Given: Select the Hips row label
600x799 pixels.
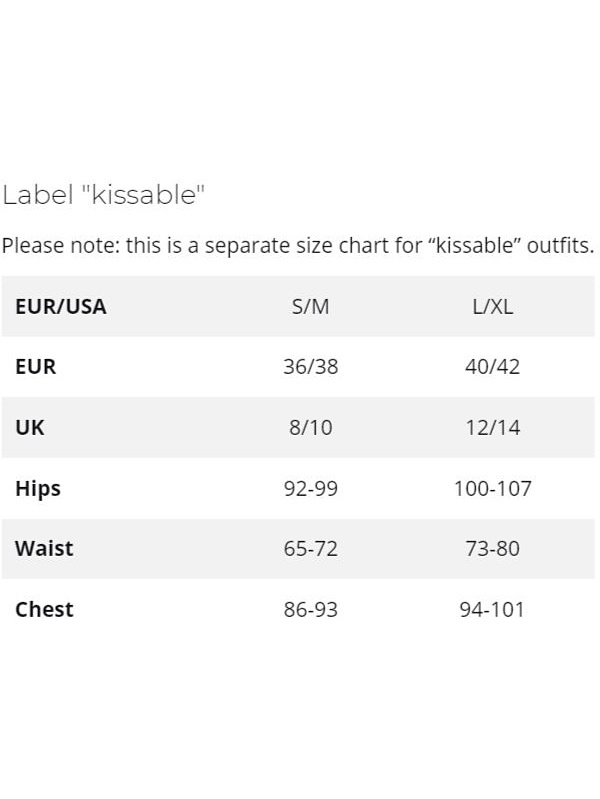Looking at the screenshot, I should [38, 489].
